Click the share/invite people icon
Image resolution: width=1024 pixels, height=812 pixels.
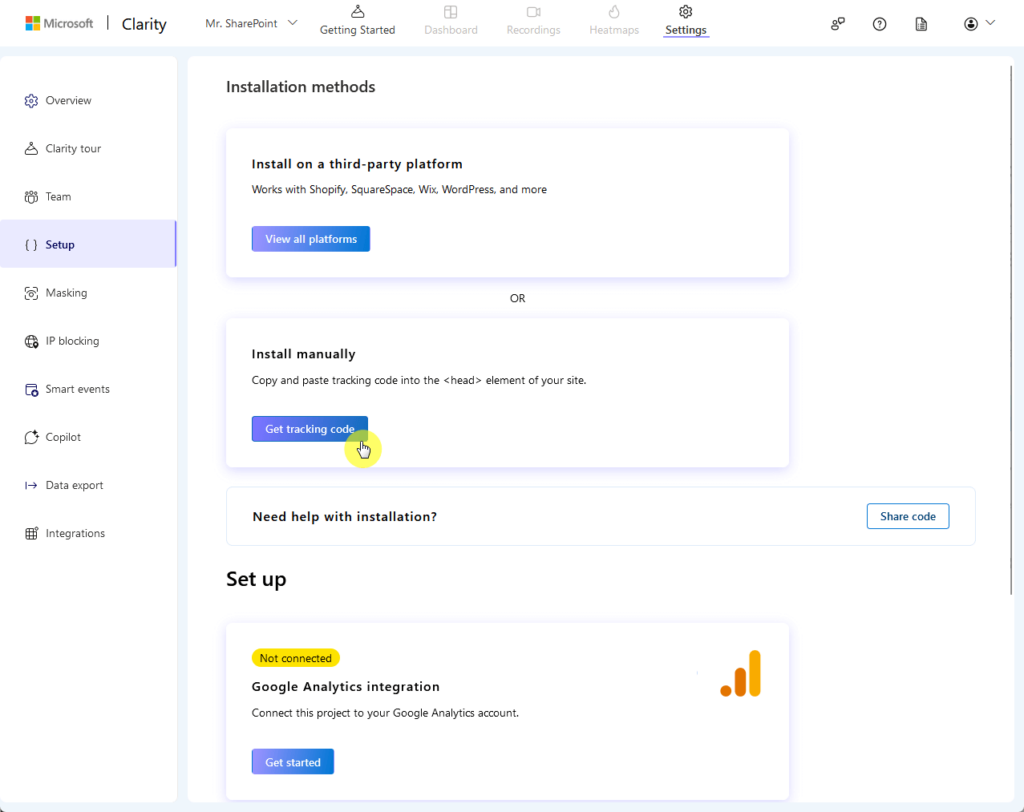838,24
